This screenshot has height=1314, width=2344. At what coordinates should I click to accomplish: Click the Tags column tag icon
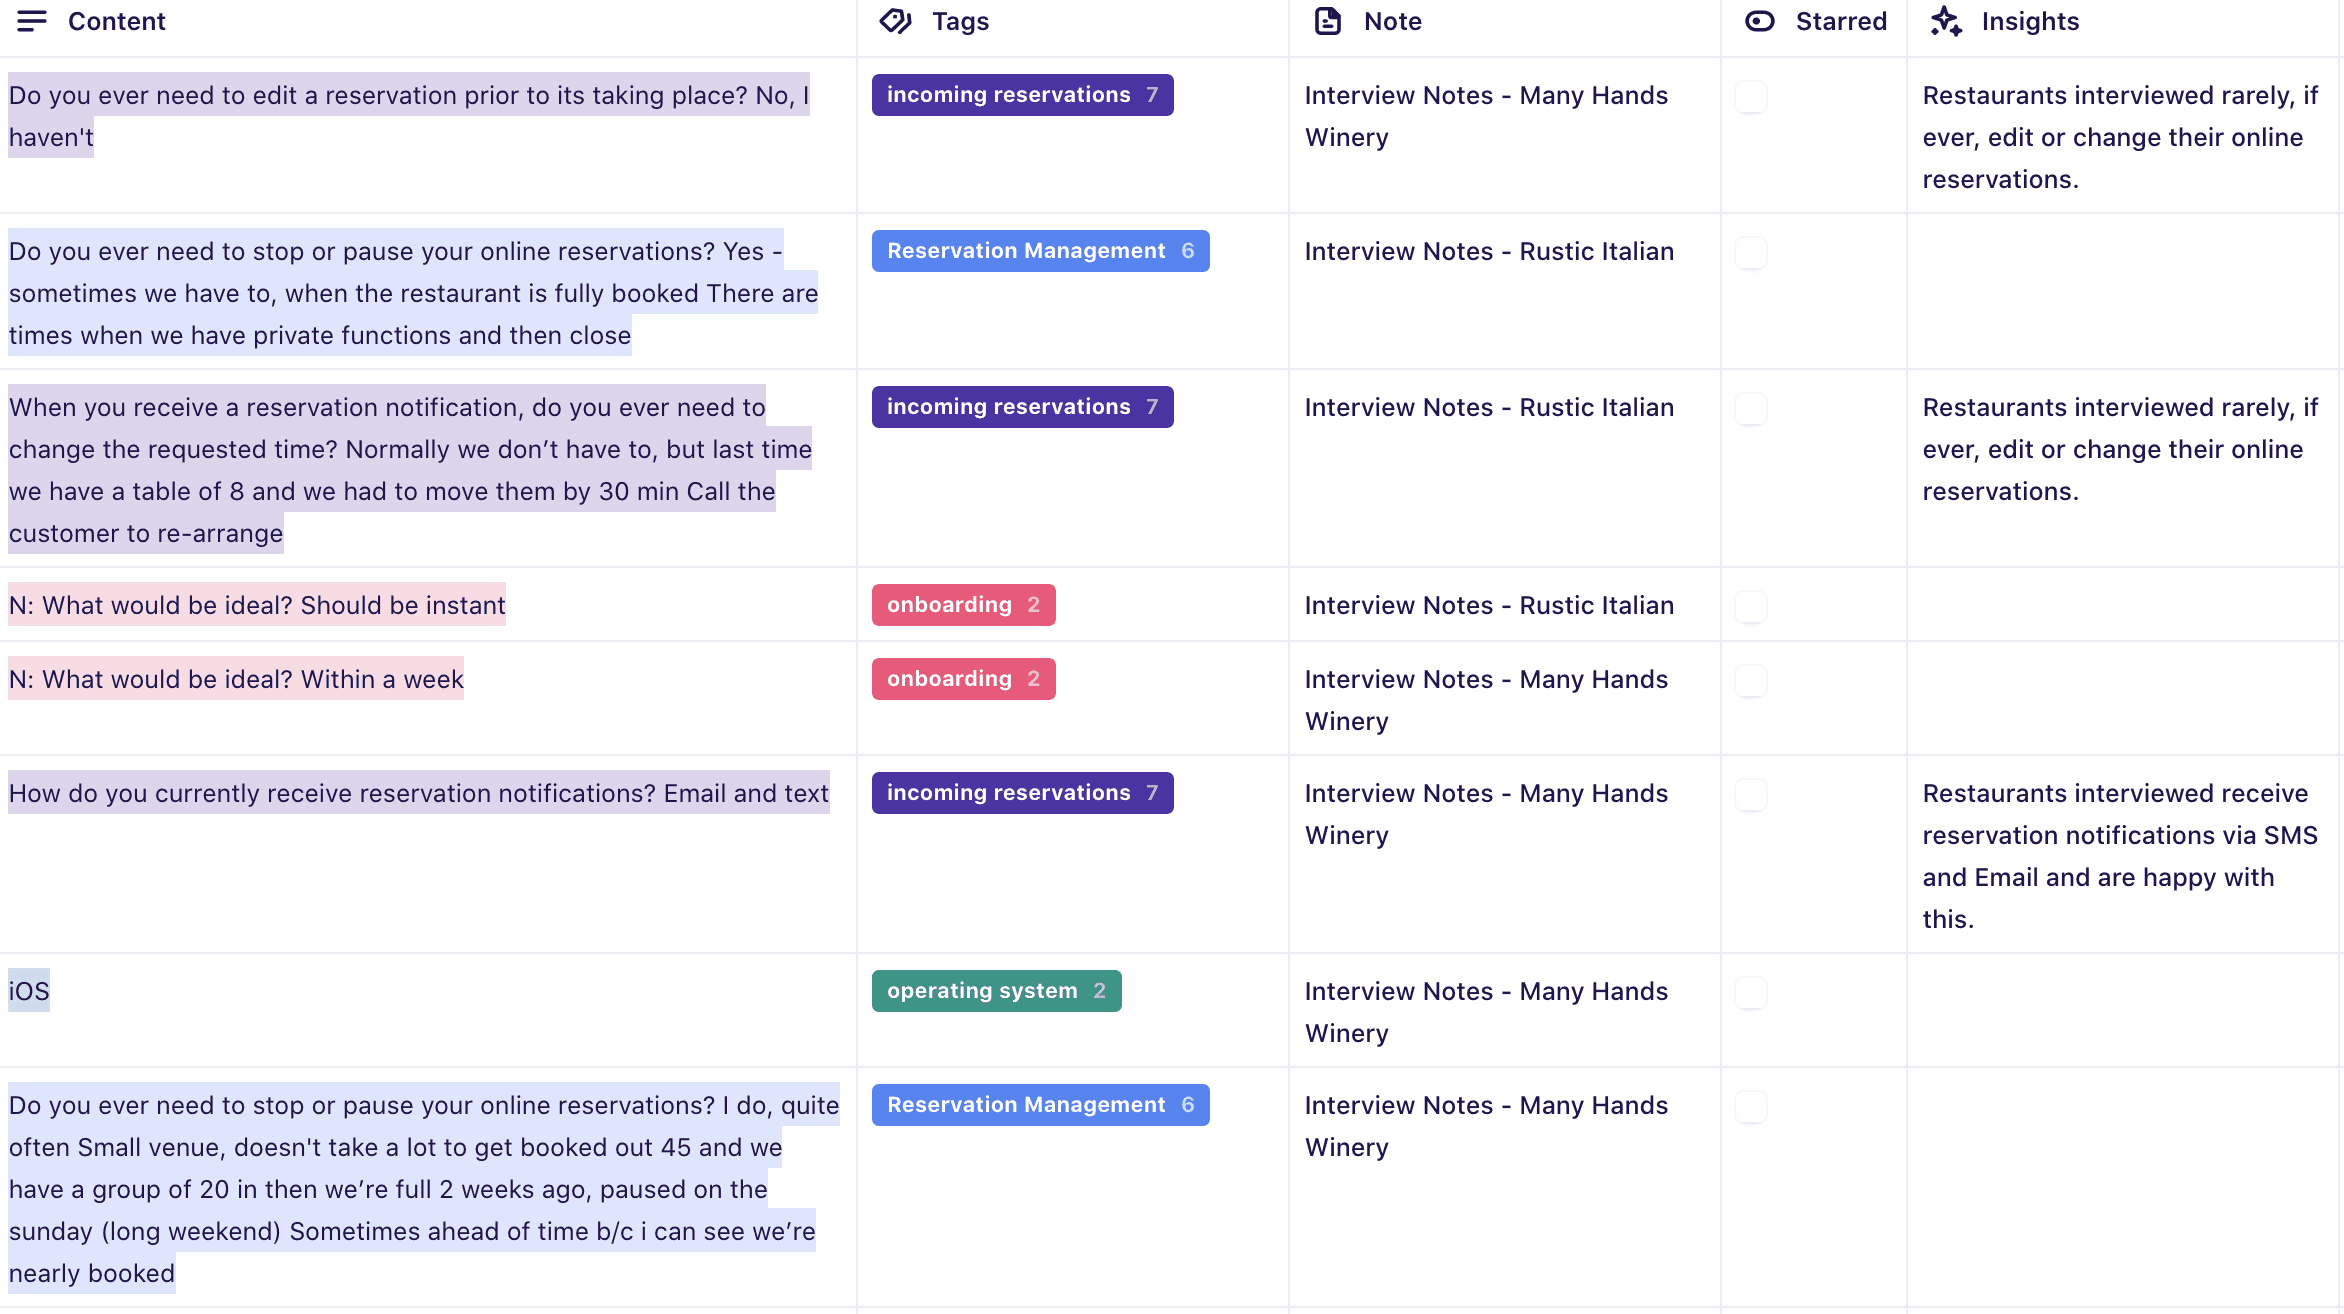pyautogui.click(x=895, y=21)
